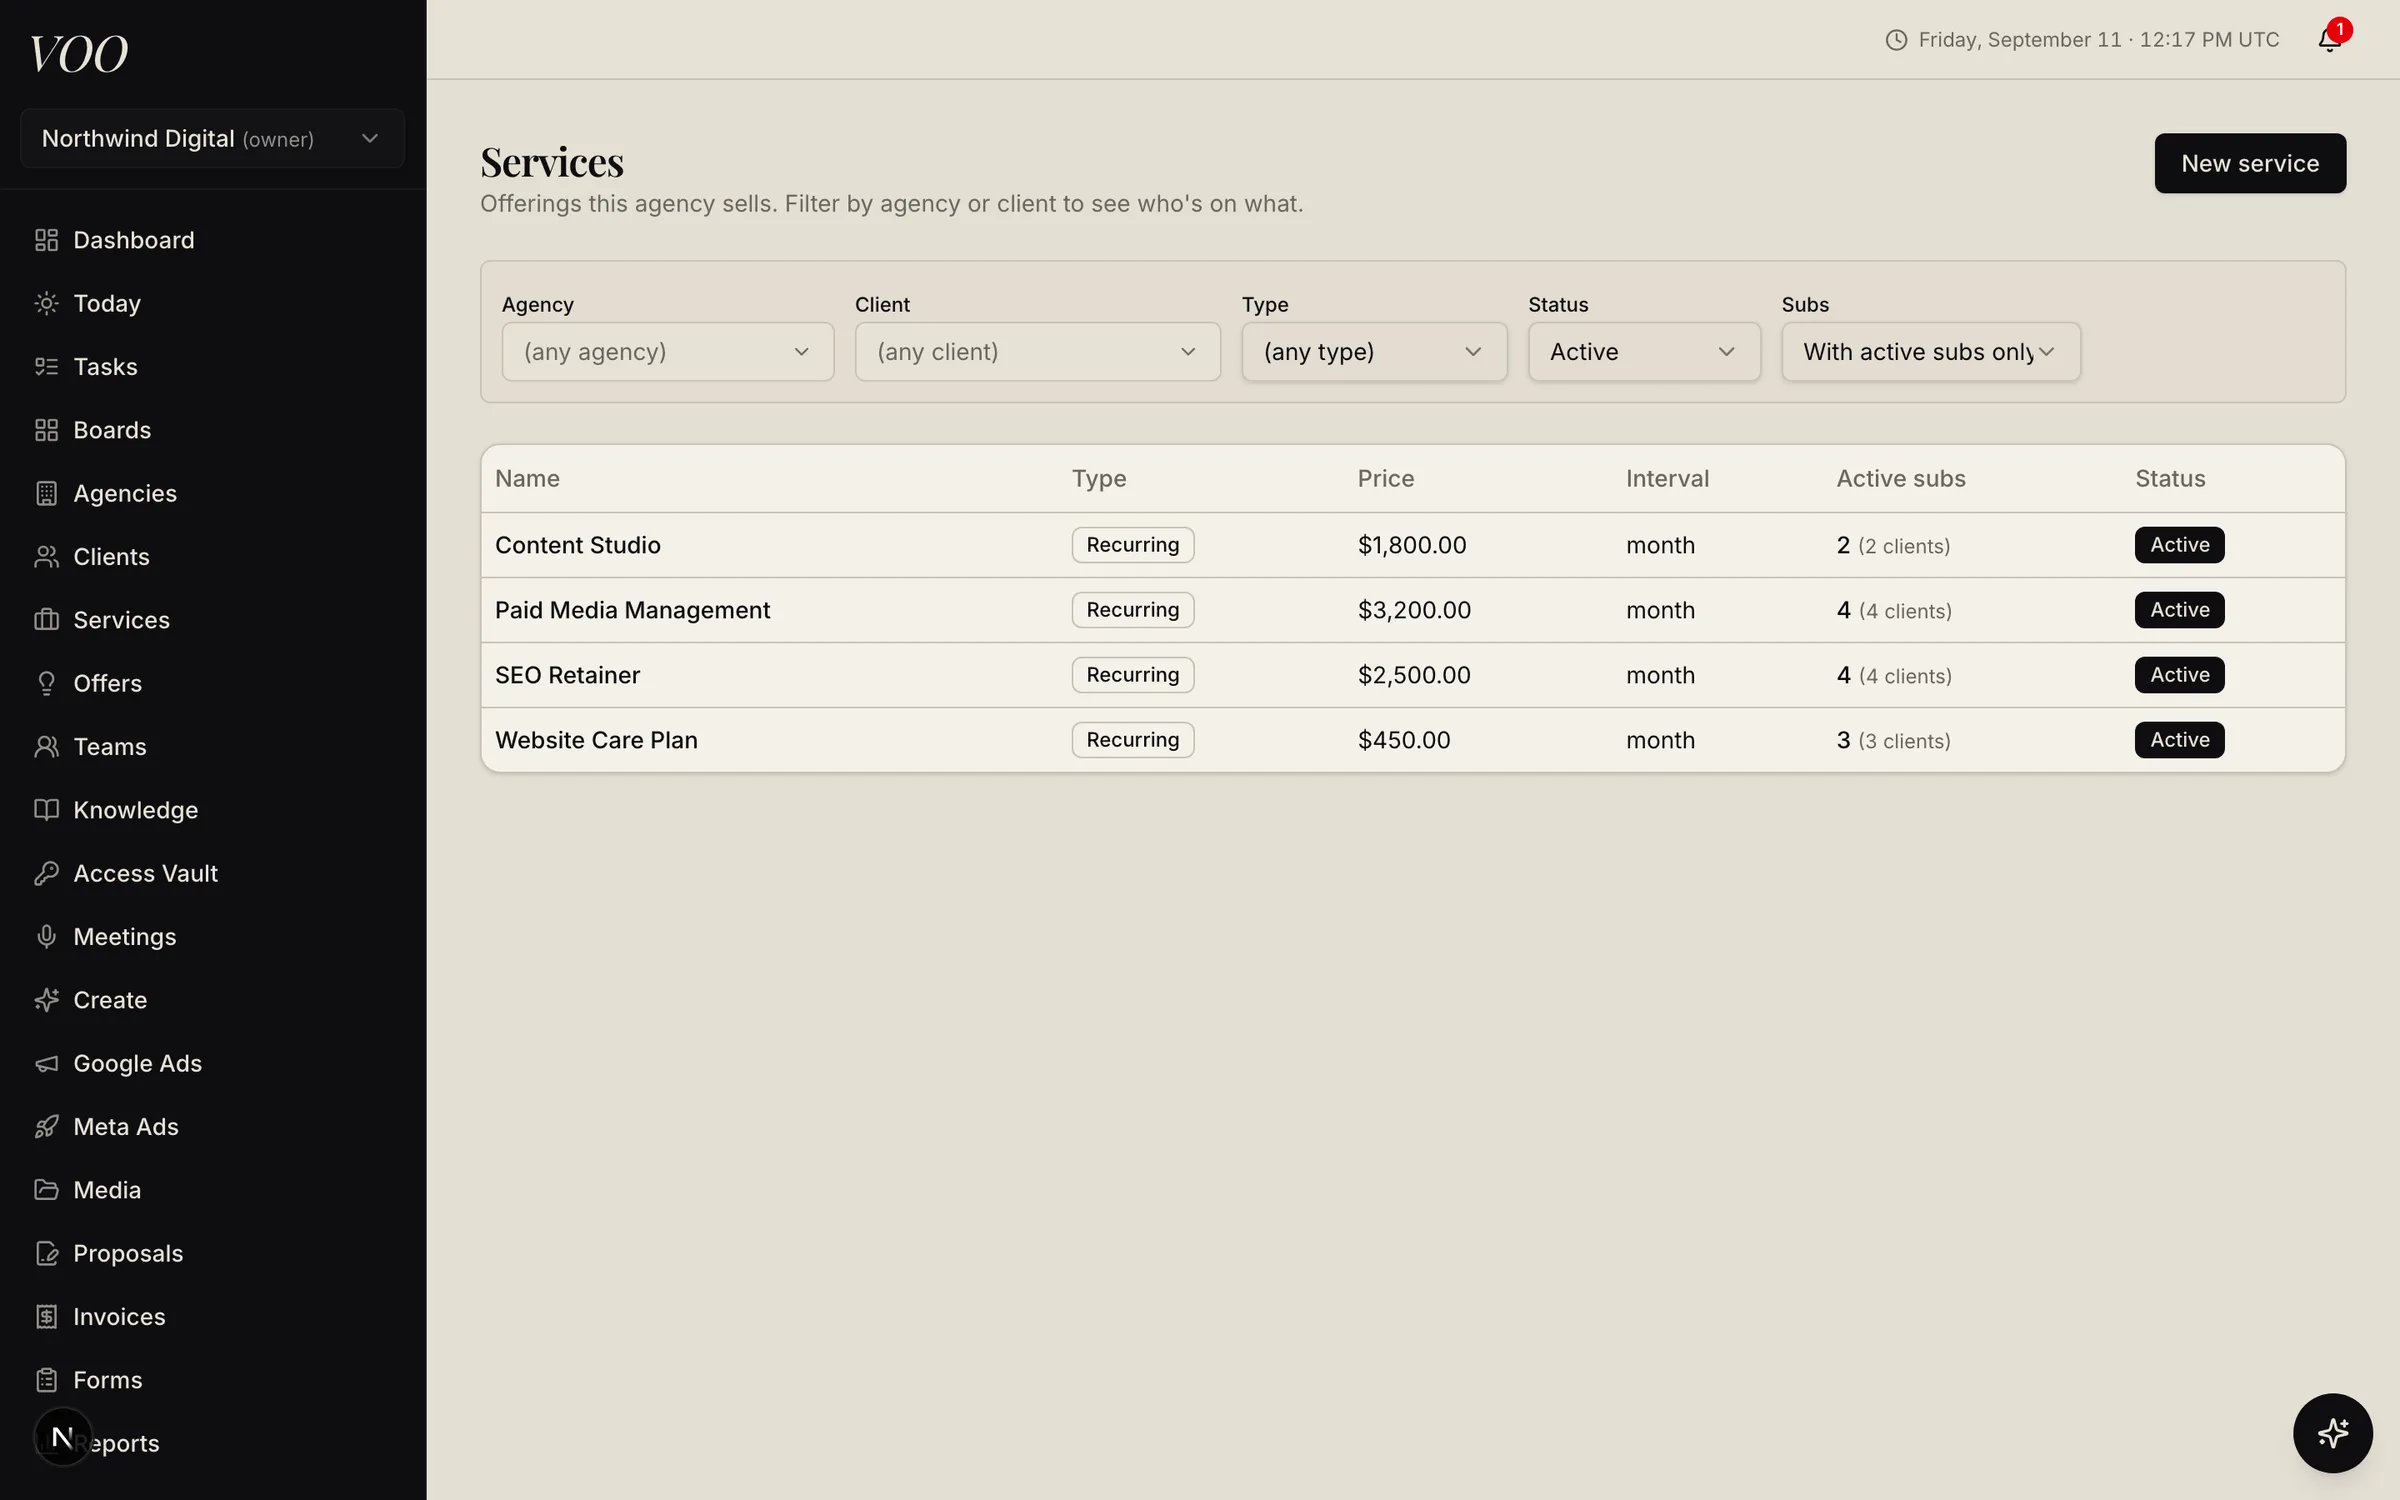This screenshot has width=2400, height=1500.
Task: Navigate to Forms in the sidebar
Action: [108, 1380]
